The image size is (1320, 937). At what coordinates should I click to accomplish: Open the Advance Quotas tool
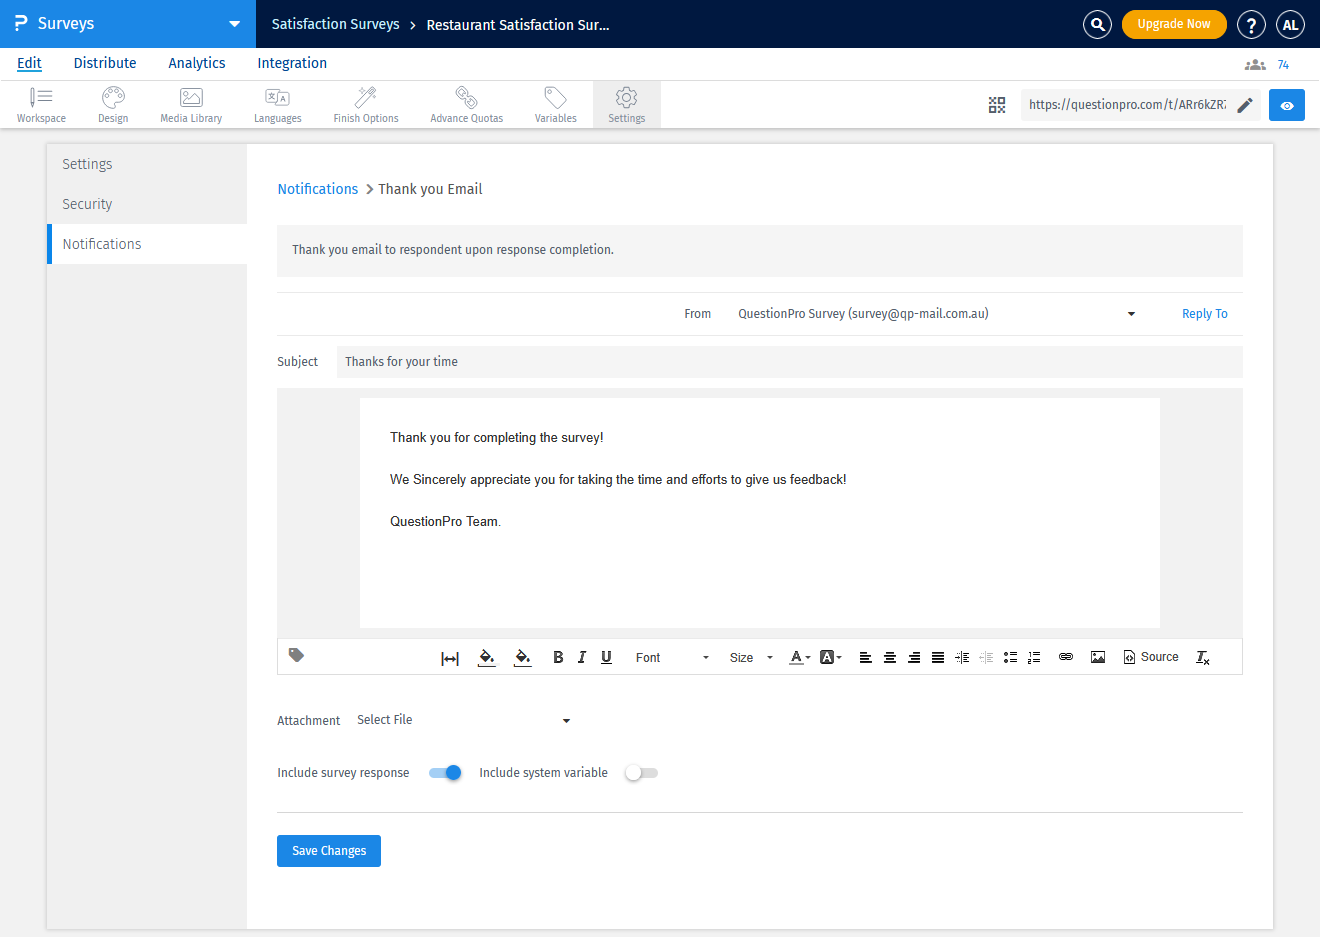tap(466, 104)
